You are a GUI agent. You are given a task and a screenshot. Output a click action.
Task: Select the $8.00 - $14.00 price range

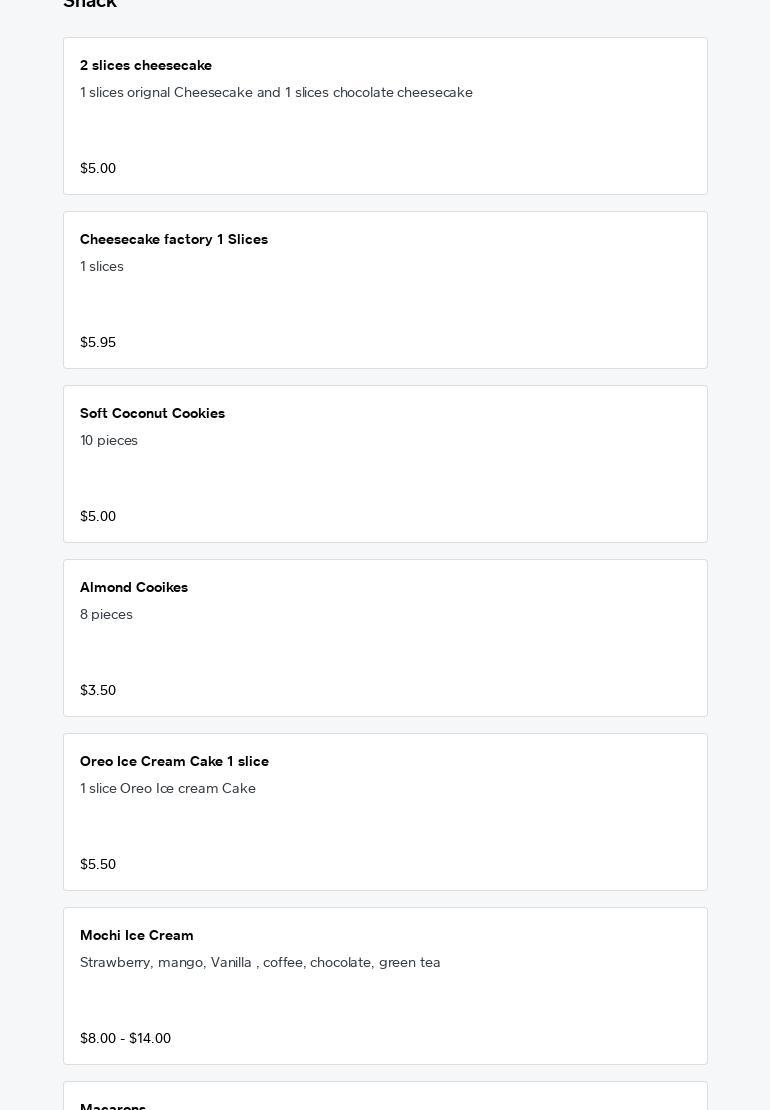click(125, 1039)
